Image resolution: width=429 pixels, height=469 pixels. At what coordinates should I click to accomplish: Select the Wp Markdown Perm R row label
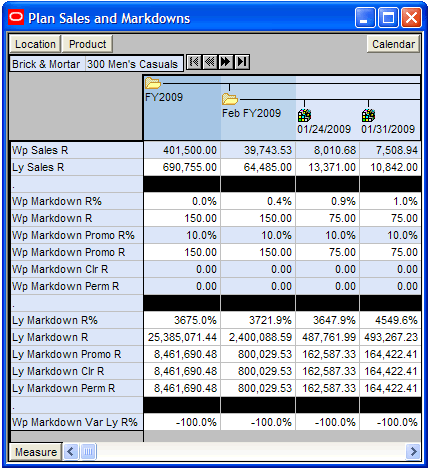(77, 286)
